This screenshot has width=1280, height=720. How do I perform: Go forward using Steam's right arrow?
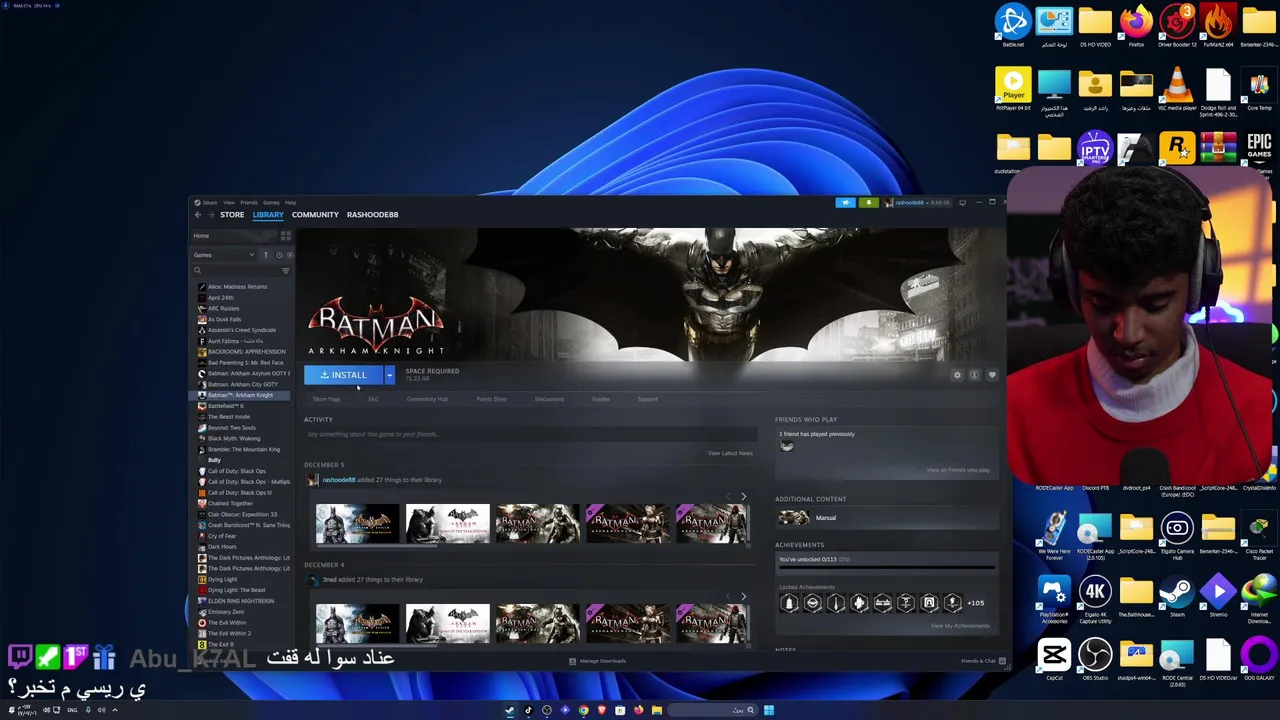210,215
